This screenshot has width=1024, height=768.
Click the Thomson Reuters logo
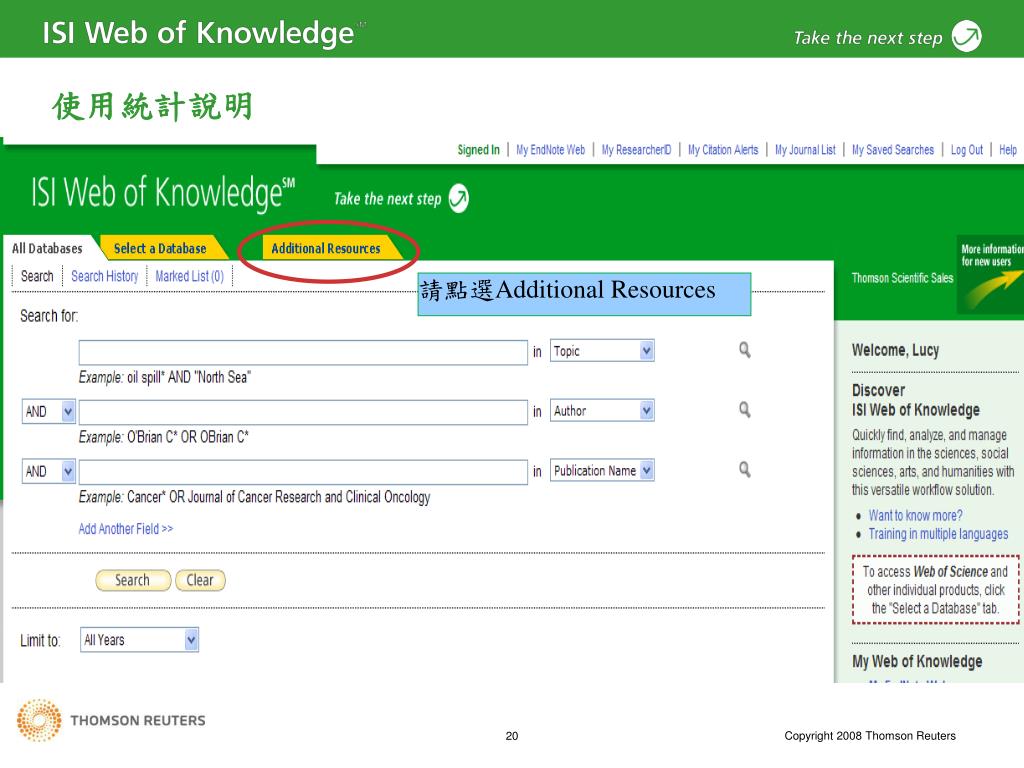[x=111, y=720]
